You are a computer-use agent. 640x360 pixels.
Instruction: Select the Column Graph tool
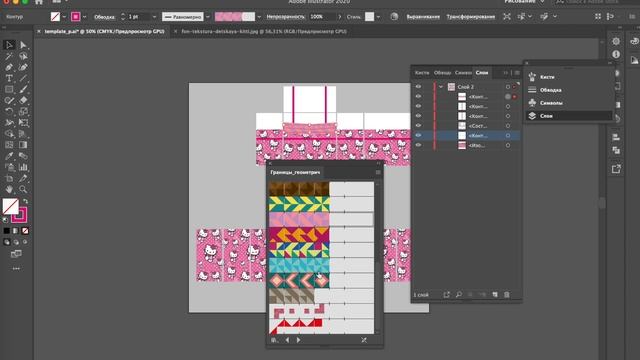(x=23, y=167)
